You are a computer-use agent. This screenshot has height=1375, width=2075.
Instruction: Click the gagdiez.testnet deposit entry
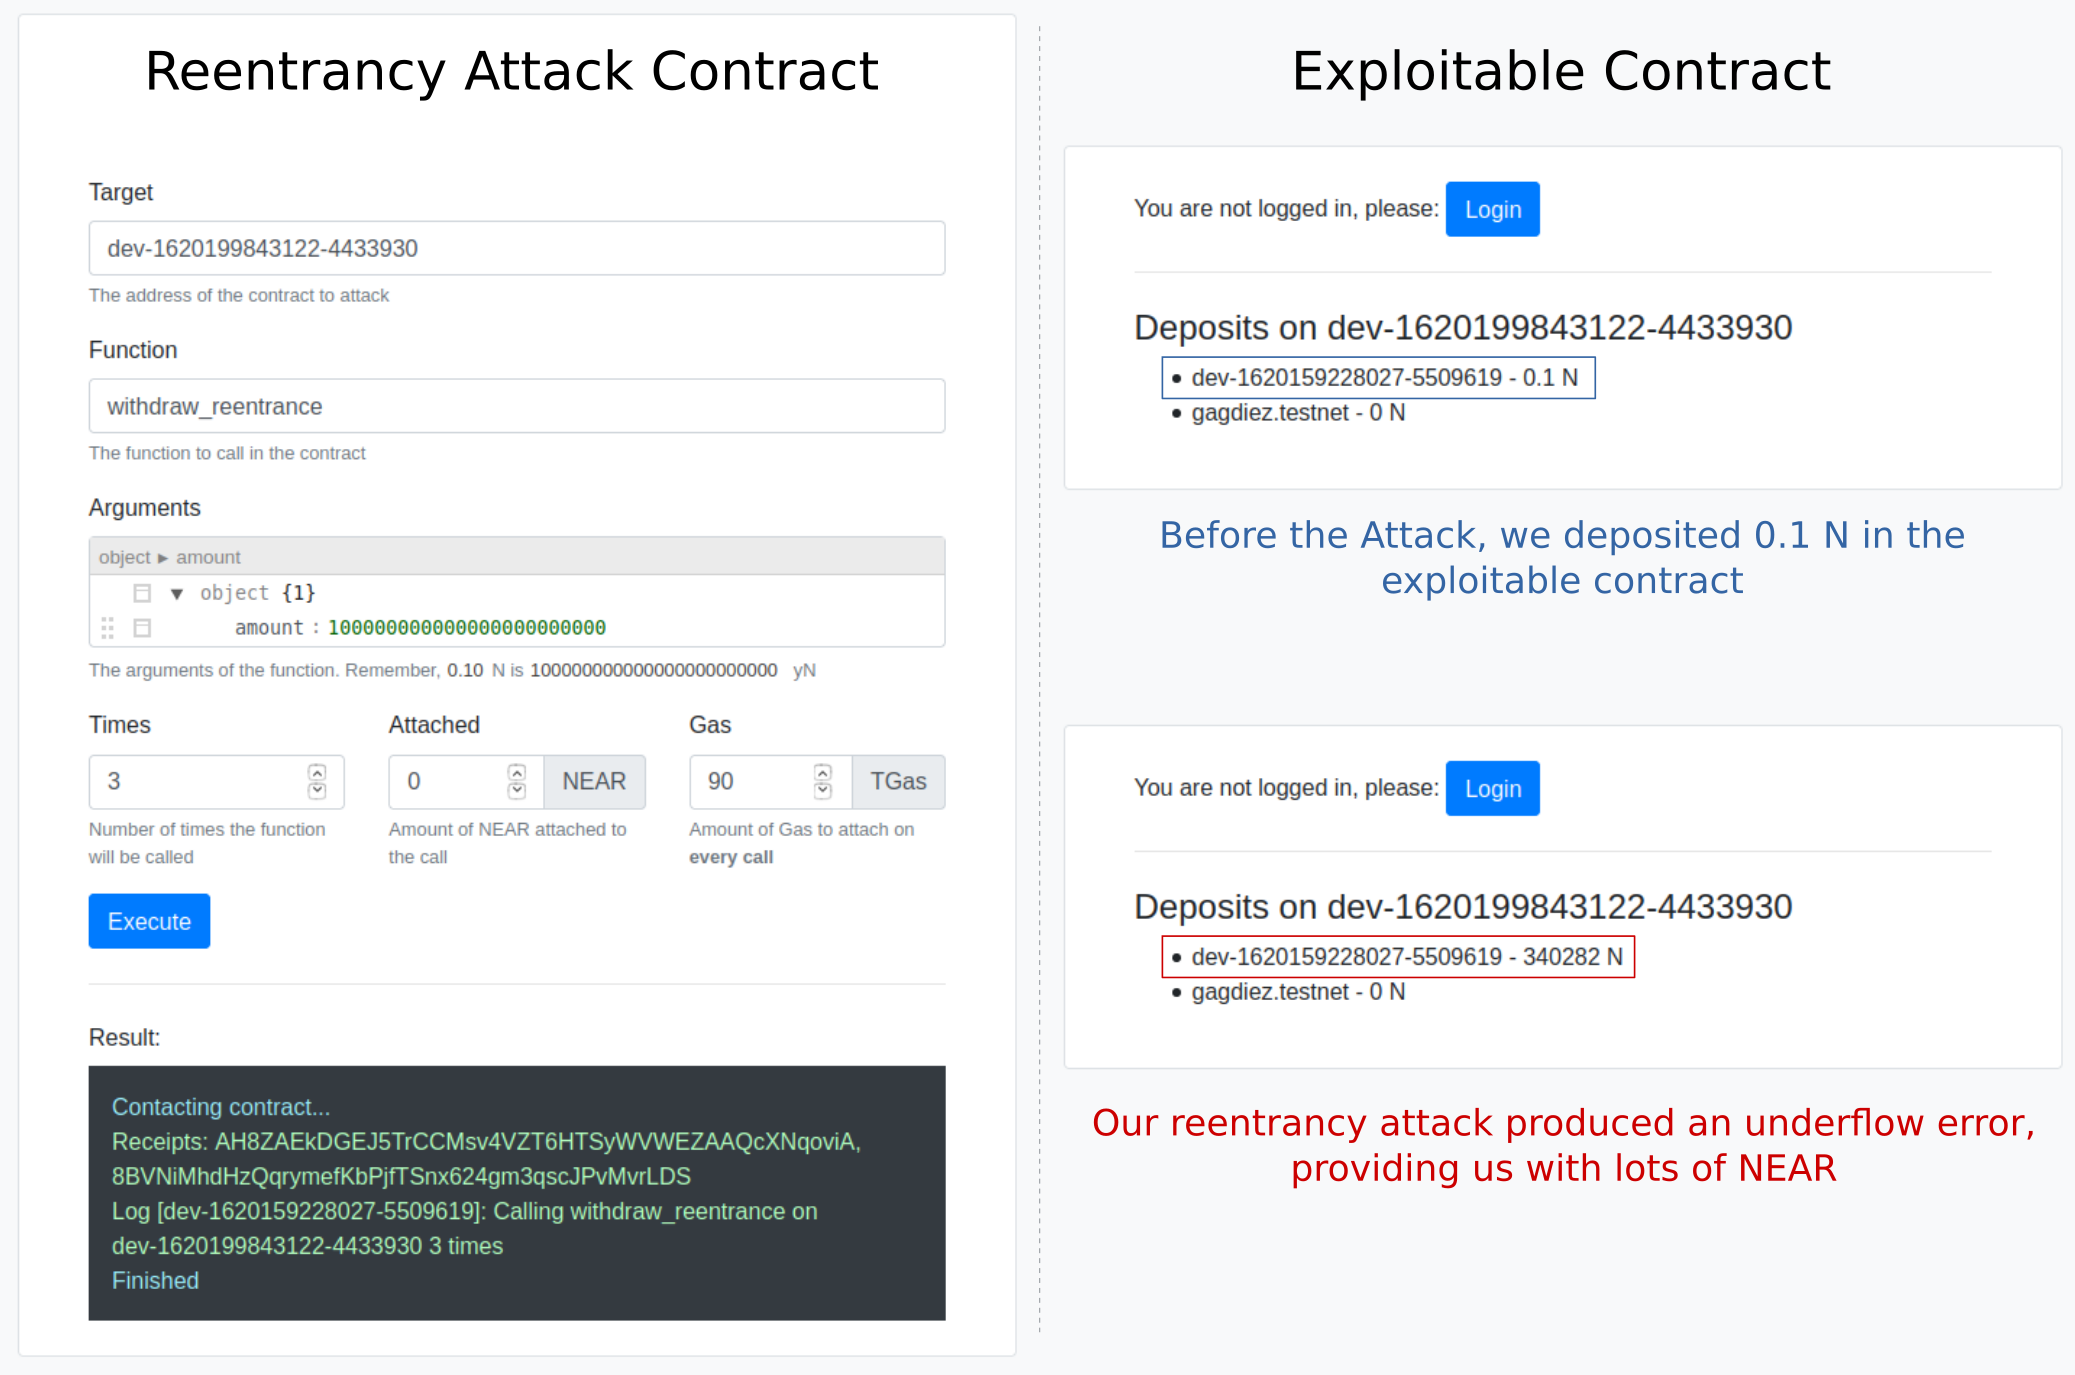[1296, 412]
